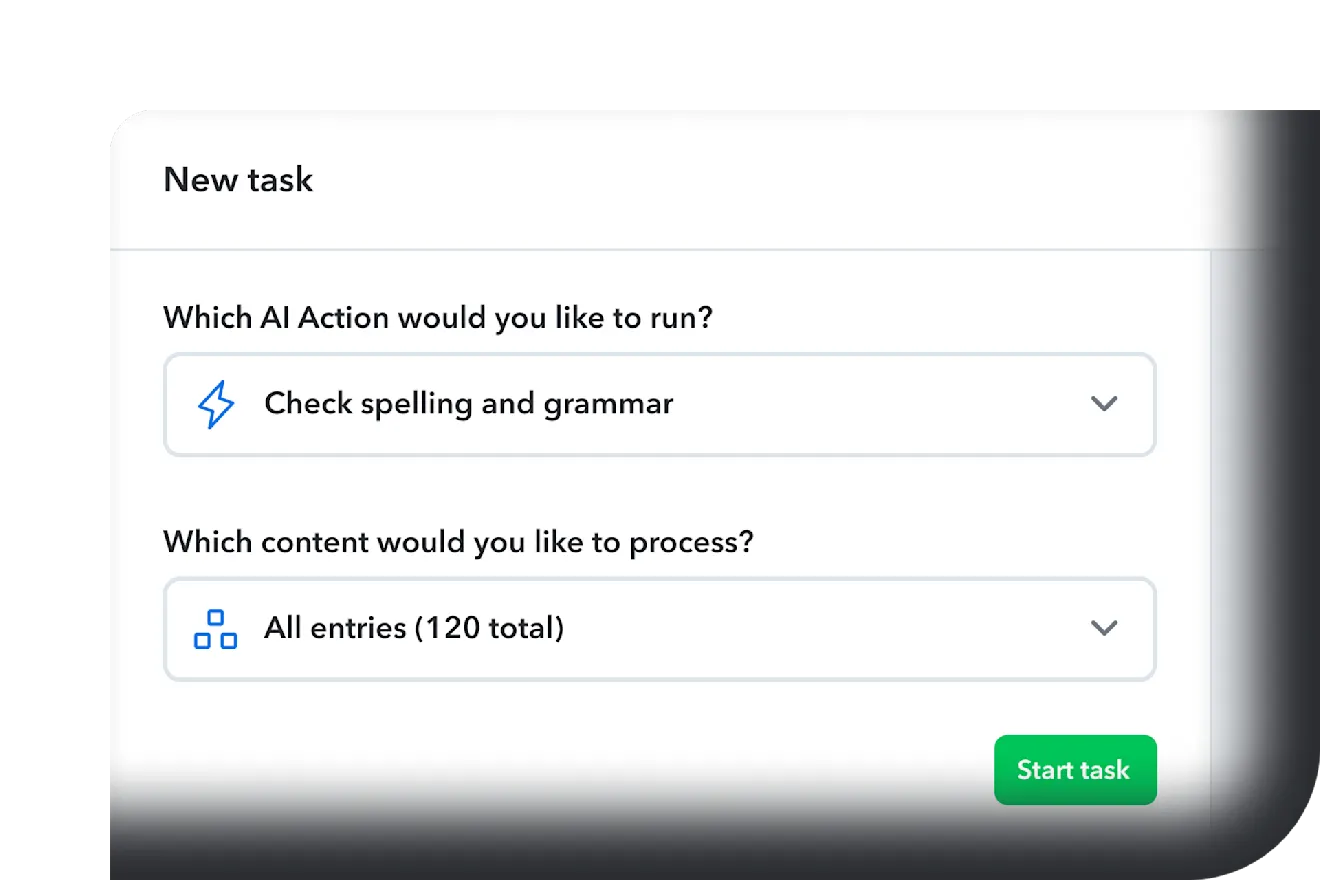Viewport: 1320px width, 880px height.
Task: Select the "All entries (120 total)" text
Action: click(x=414, y=628)
